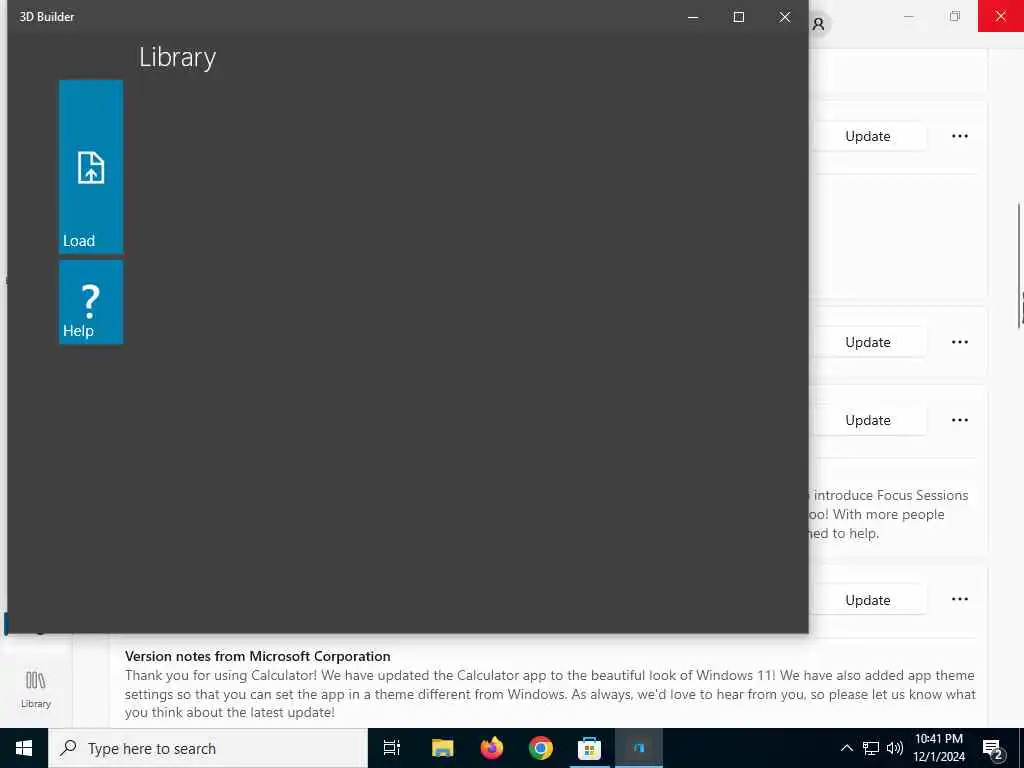Open more options beside the first Update button

[x=959, y=136]
